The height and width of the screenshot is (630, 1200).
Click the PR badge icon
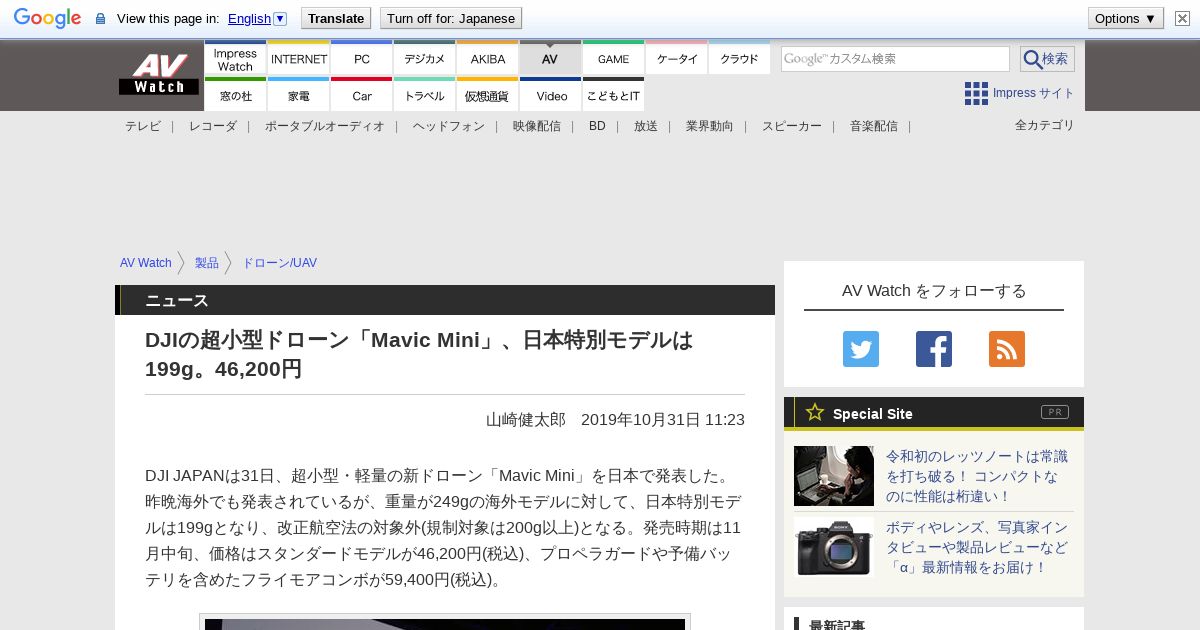tap(1055, 412)
